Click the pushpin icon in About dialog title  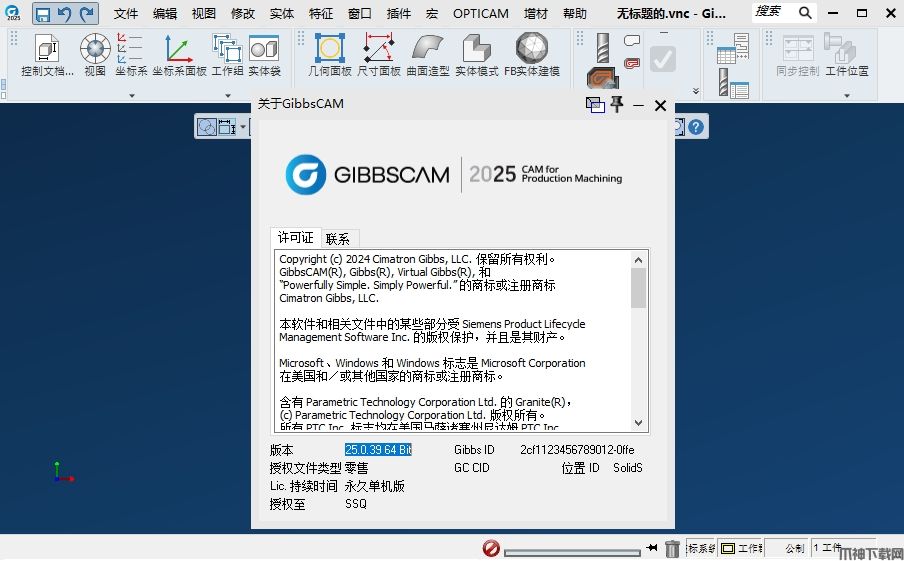(617, 104)
